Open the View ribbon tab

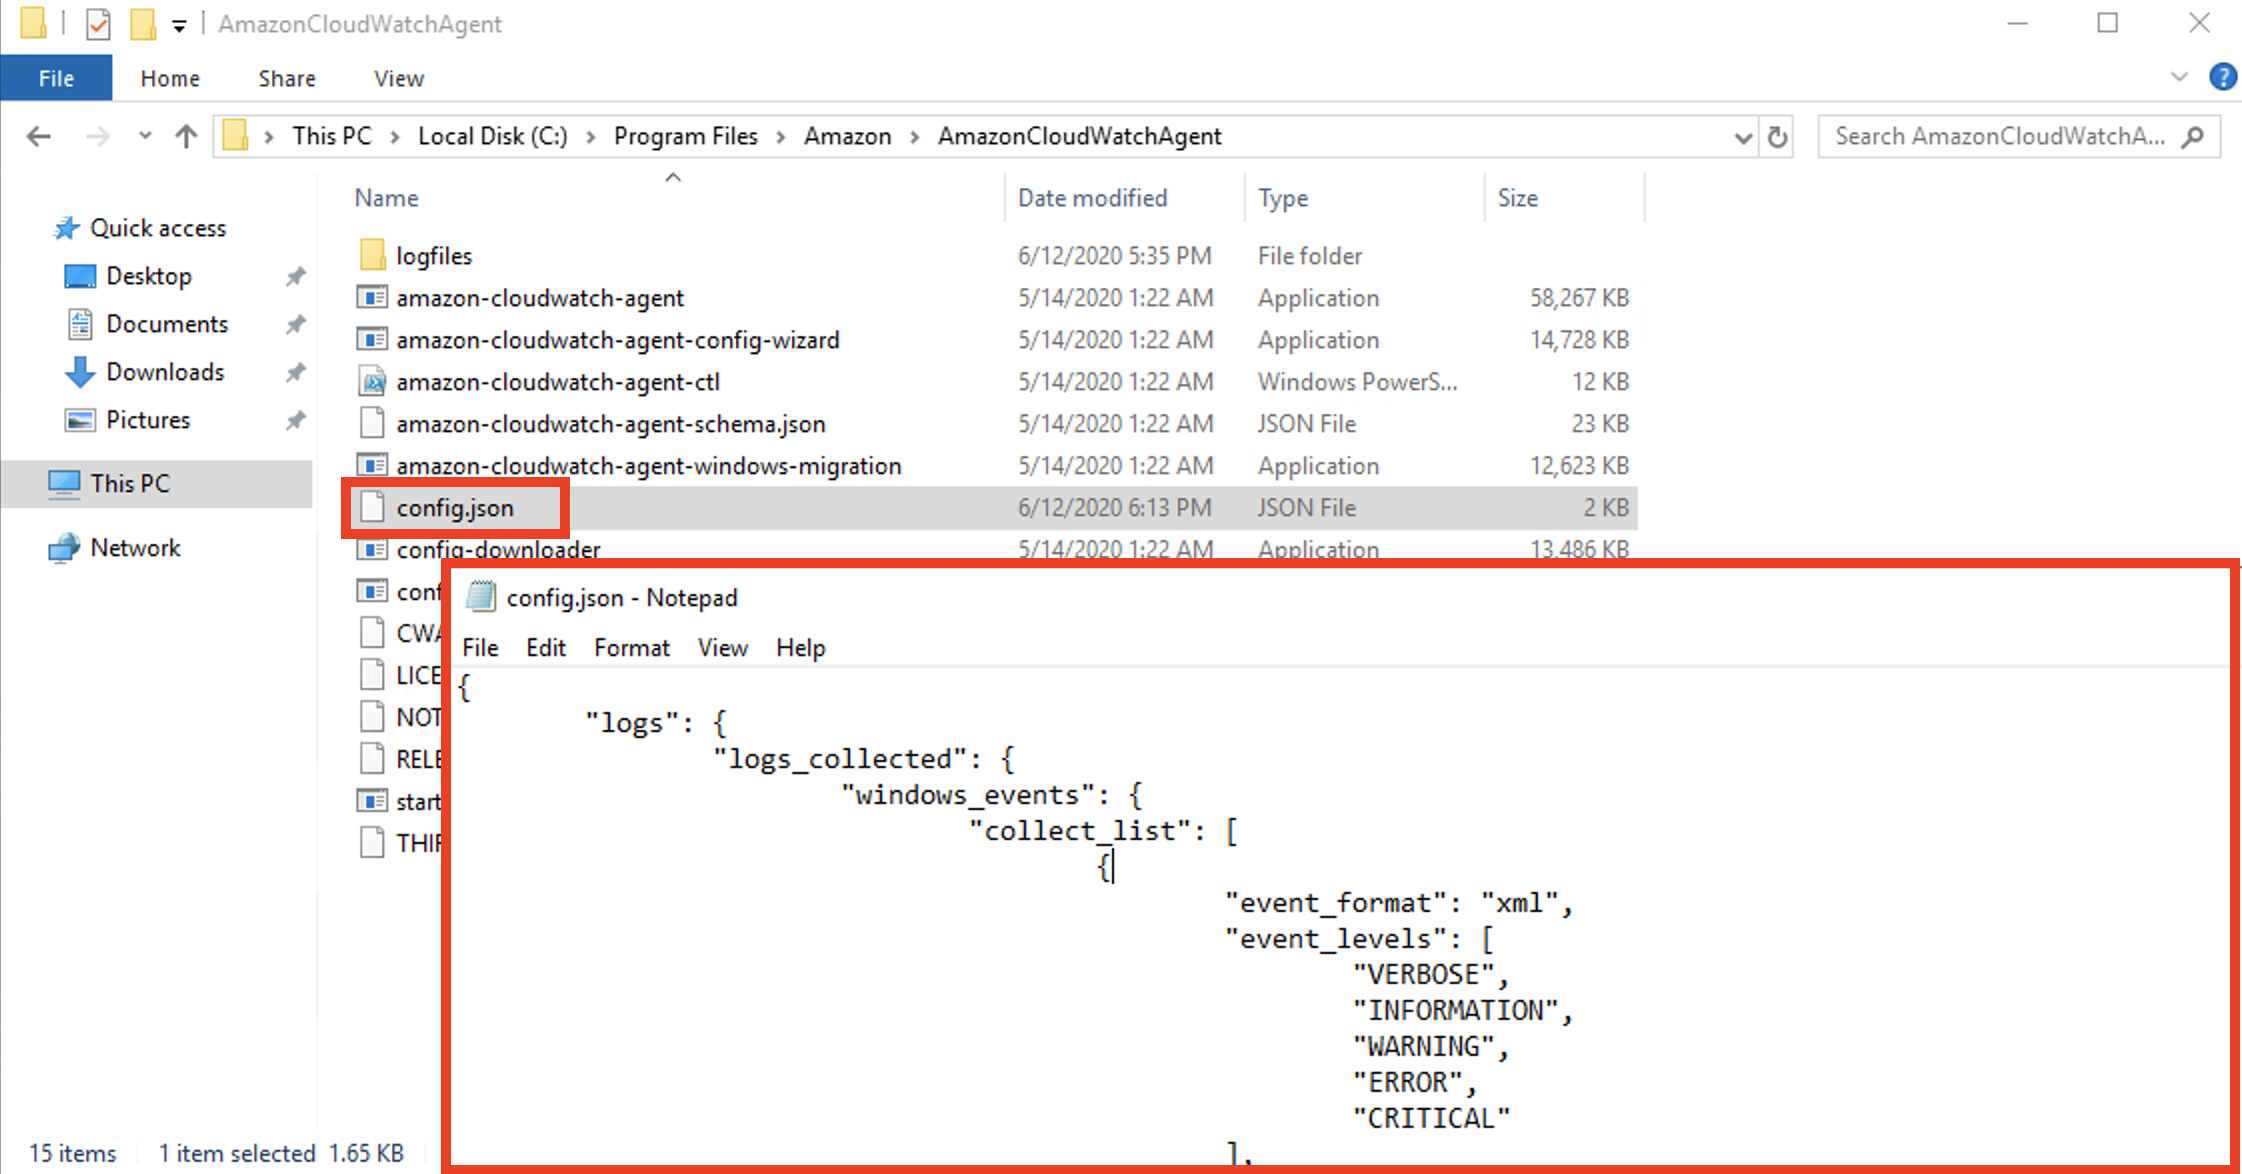[x=398, y=78]
